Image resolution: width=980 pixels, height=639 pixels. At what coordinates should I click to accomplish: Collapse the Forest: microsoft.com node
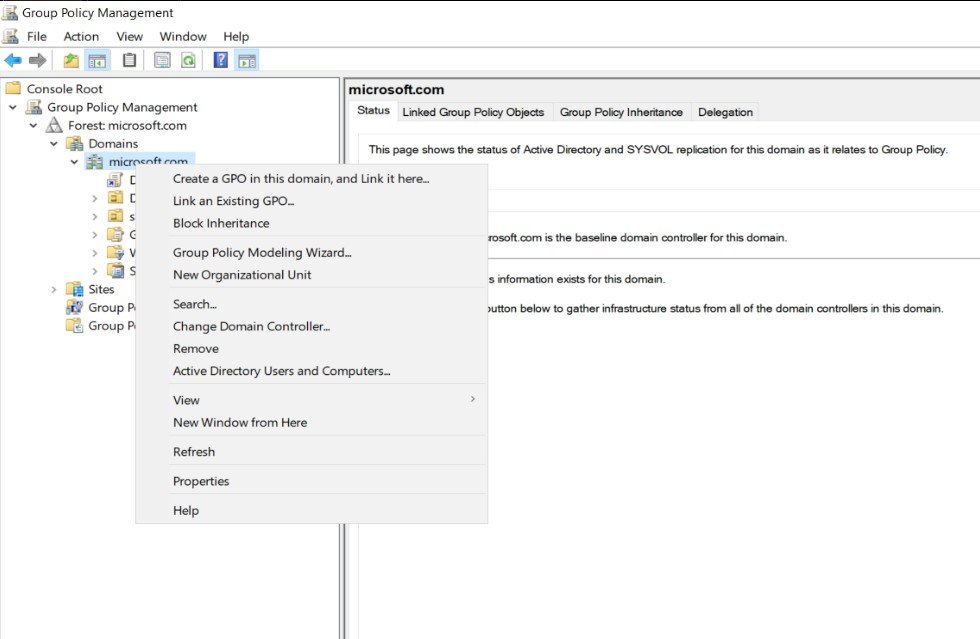pyautogui.click(x=33, y=125)
